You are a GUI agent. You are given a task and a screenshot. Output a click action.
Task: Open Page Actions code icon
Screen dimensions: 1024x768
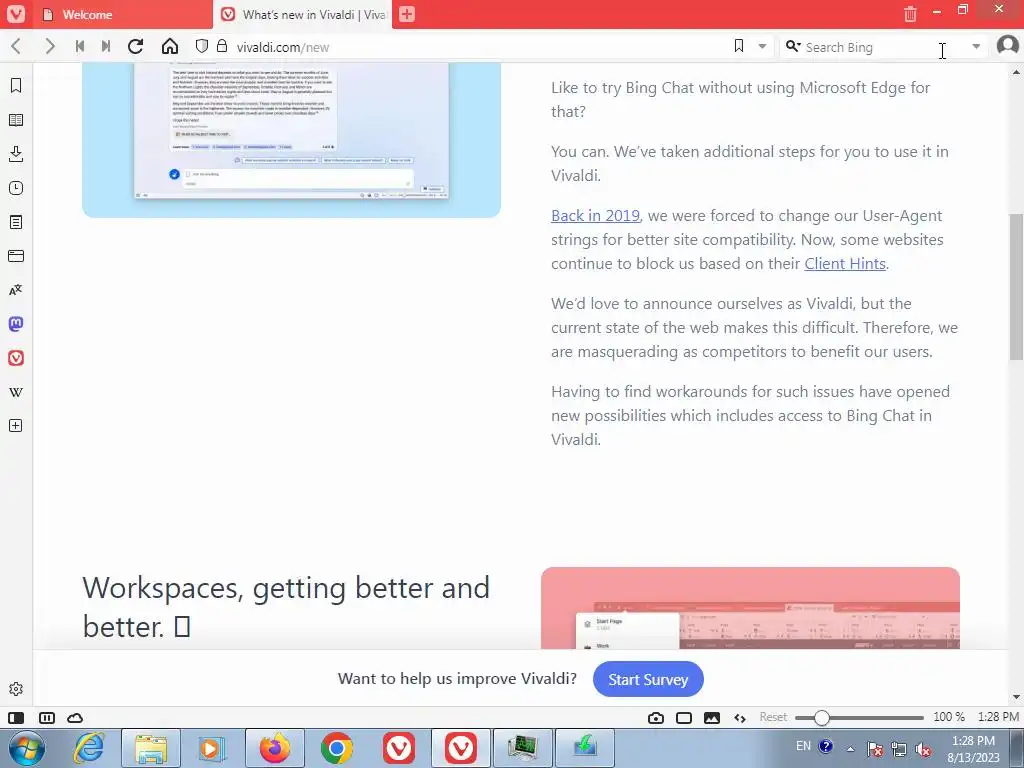pyautogui.click(x=740, y=718)
